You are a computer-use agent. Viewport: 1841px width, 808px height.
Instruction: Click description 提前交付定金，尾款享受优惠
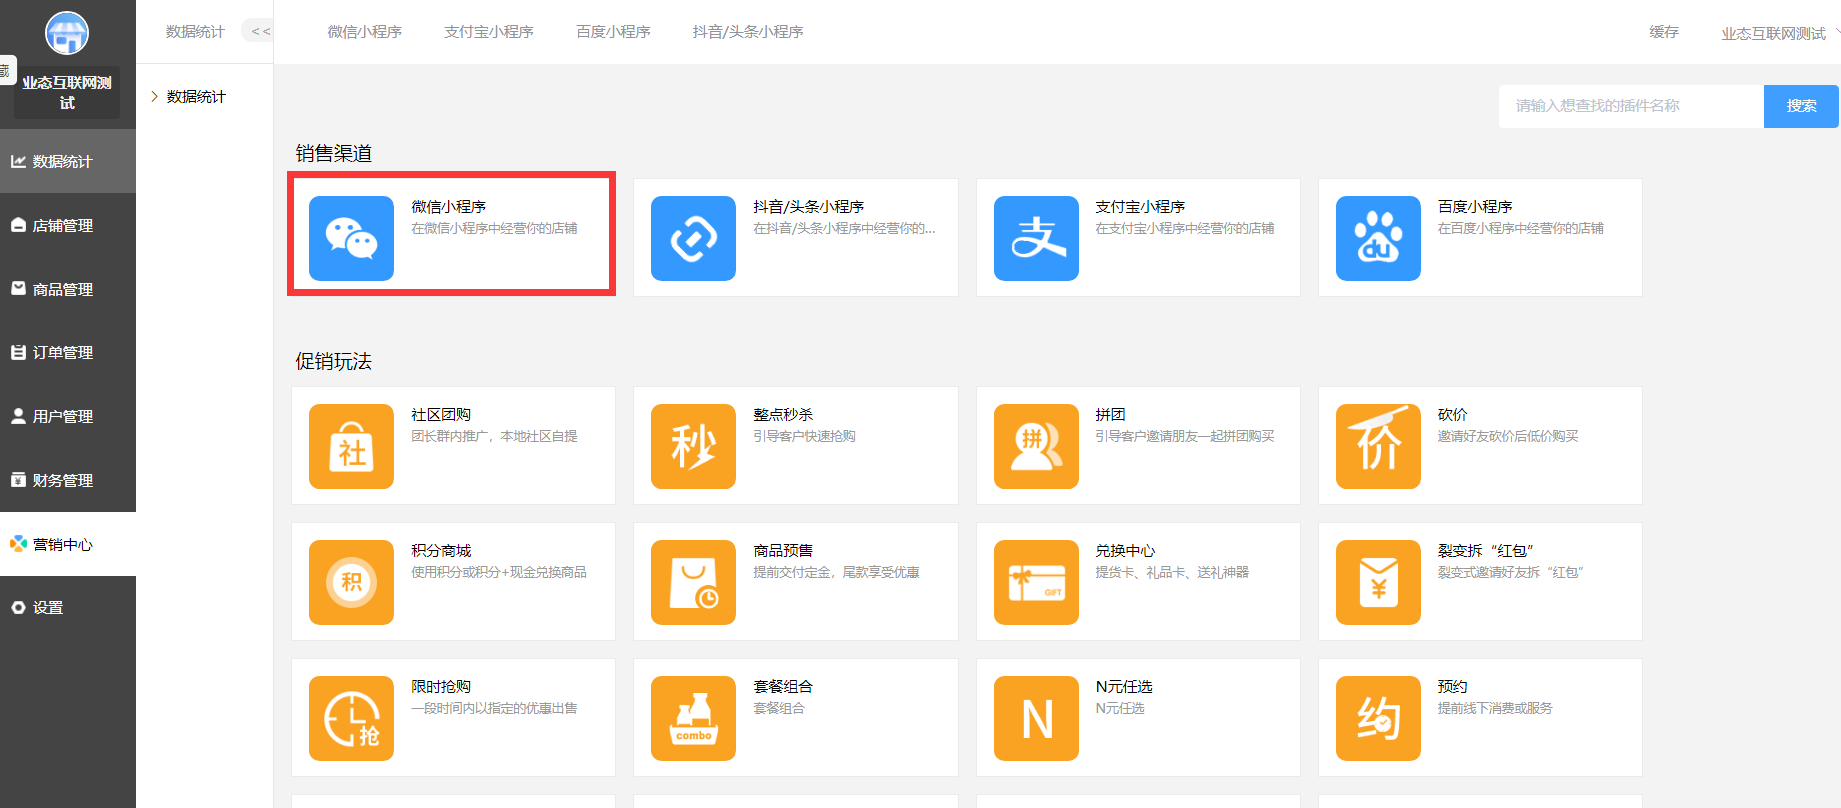[836, 572]
